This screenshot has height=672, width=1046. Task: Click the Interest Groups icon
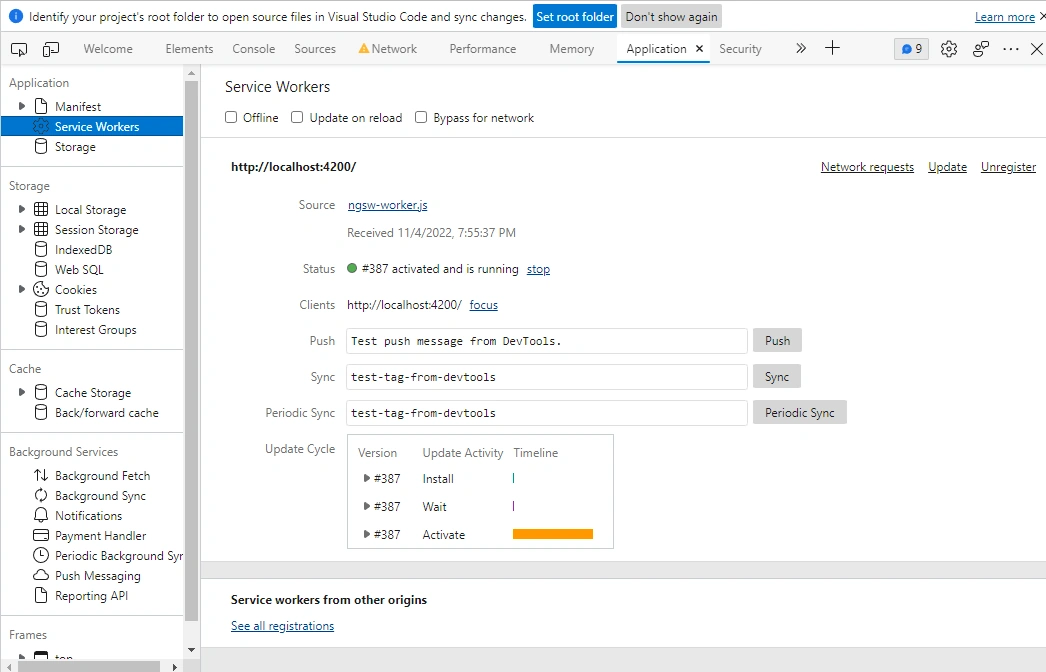point(41,330)
